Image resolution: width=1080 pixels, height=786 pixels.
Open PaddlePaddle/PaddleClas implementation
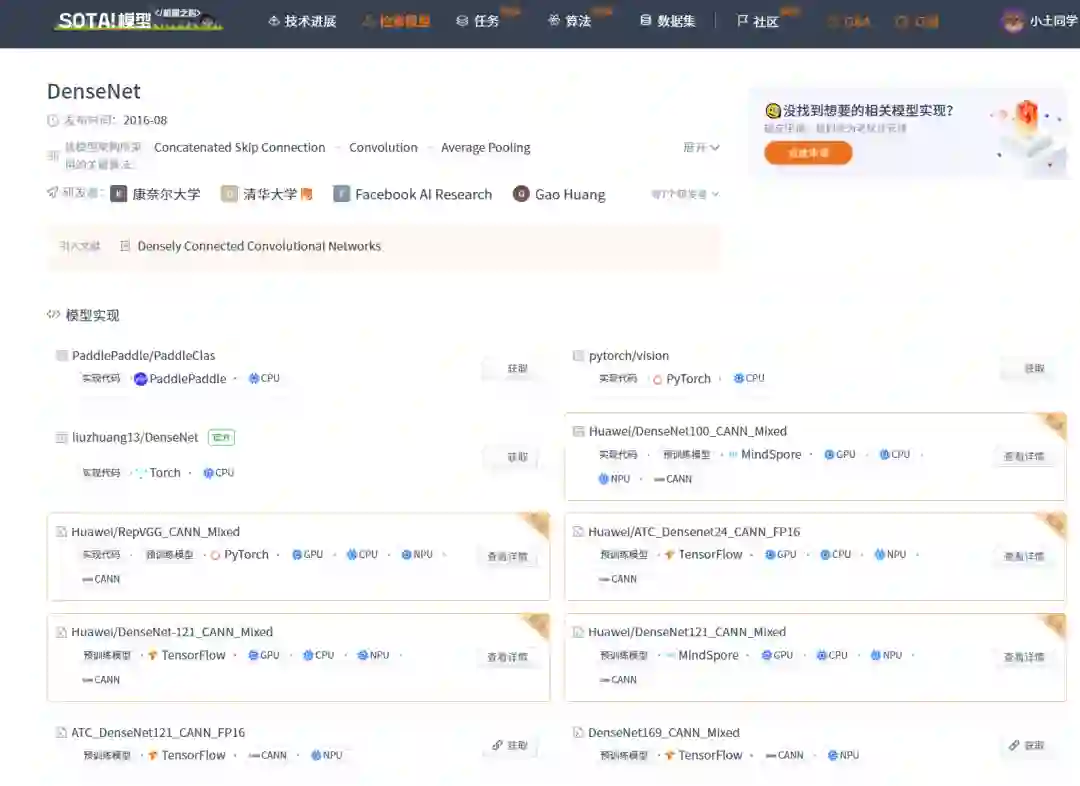pyautogui.click(x=143, y=355)
